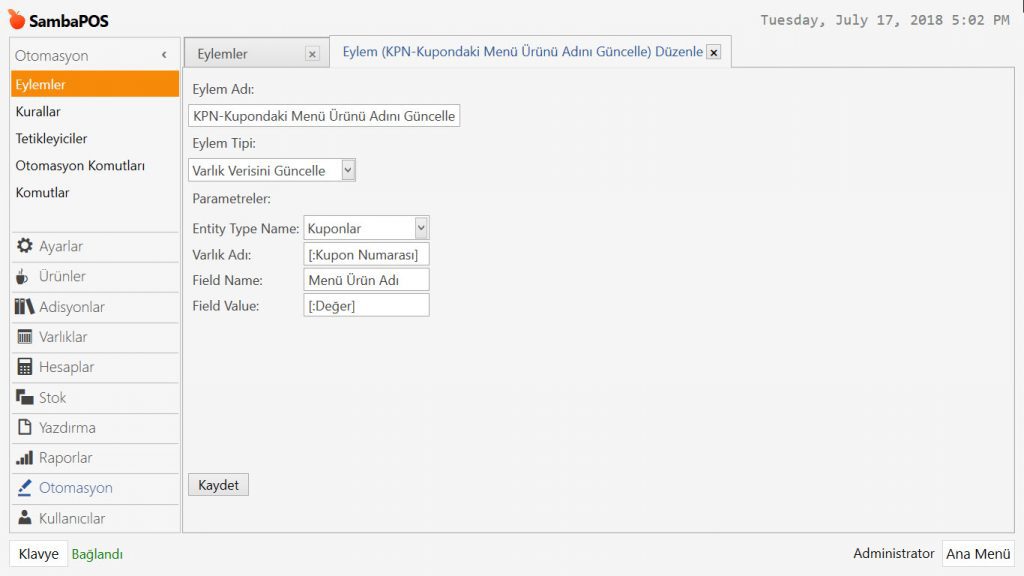1024x576 pixels.
Task: Collapse the Otomasyon side panel arrow
Action: 164,56
